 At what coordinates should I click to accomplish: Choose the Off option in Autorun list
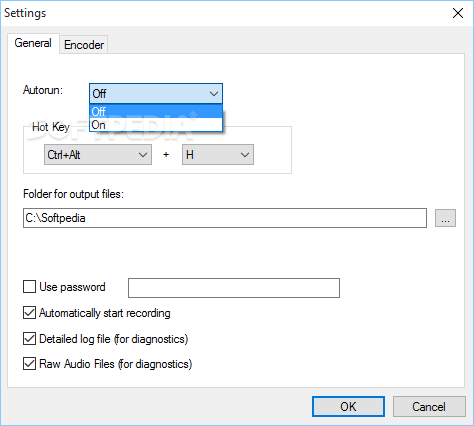click(x=156, y=111)
